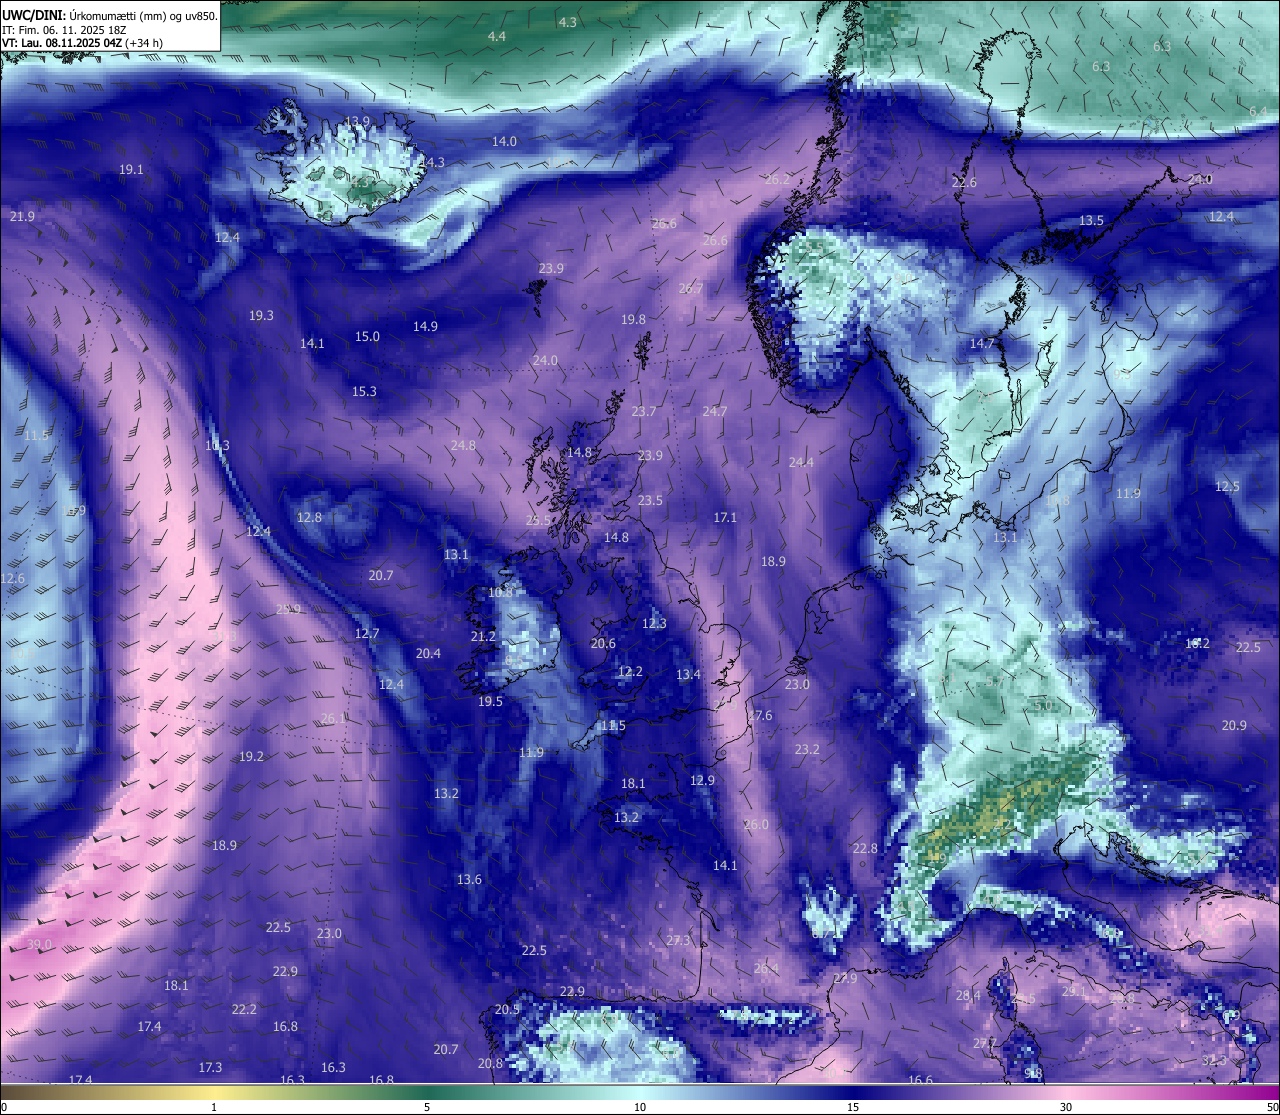Click the 22.6 value at the top

pos(964,183)
